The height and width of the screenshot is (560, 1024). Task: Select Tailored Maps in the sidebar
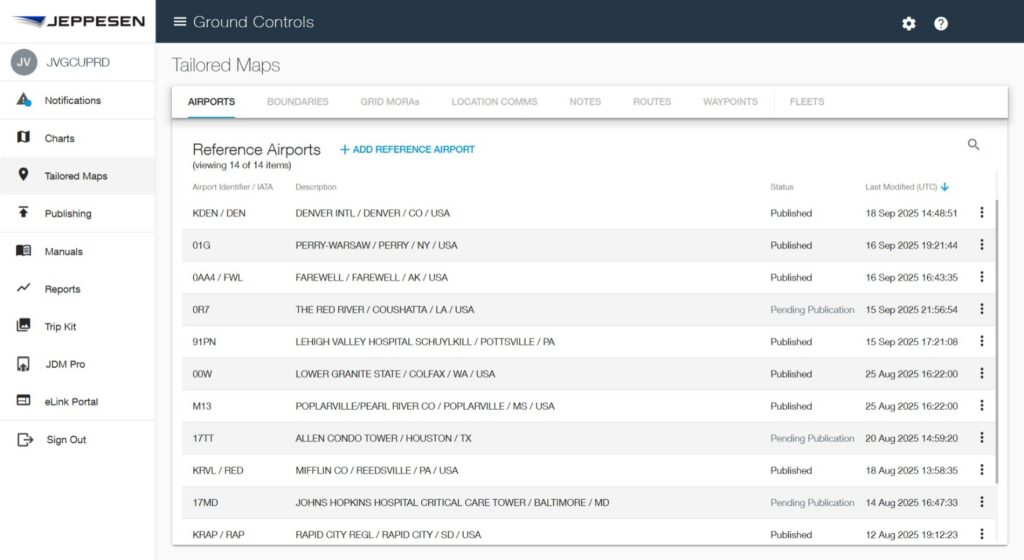(x=78, y=176)
